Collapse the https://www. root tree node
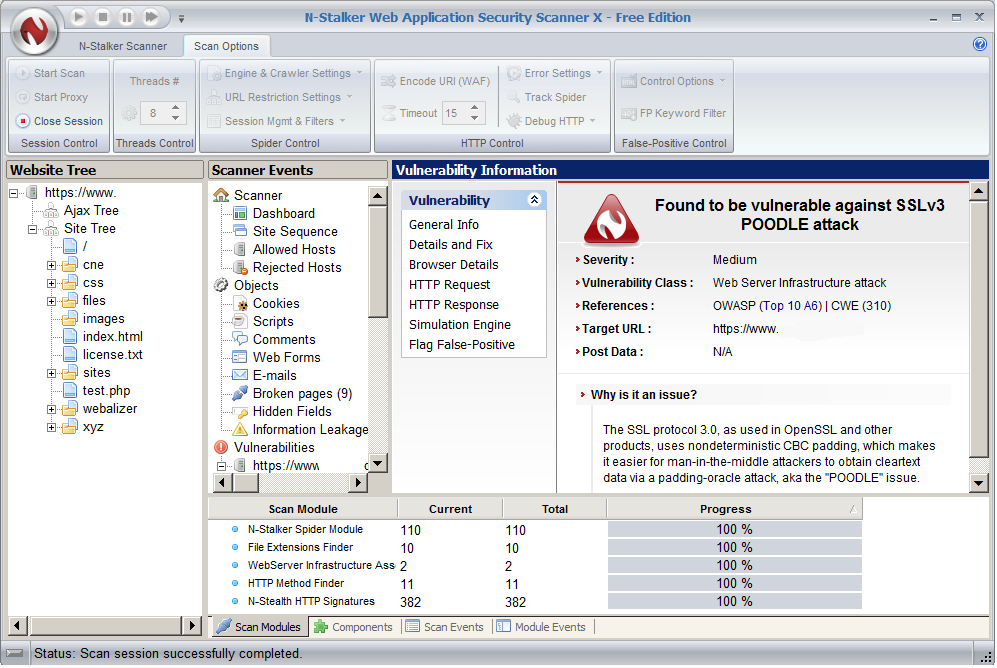Viewport: 997px width, 668px height. pyautogui.click(x=13, y=193)
